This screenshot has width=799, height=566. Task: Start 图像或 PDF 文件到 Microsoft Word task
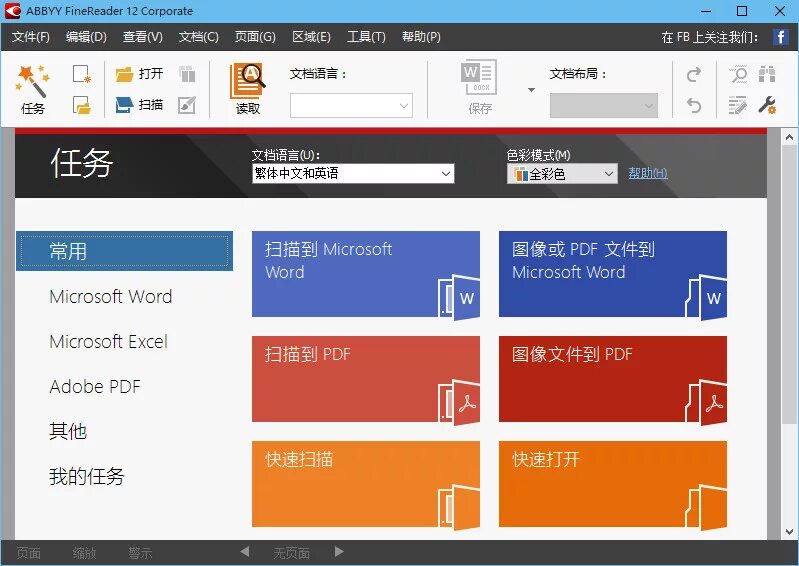(x=612, y=274)
